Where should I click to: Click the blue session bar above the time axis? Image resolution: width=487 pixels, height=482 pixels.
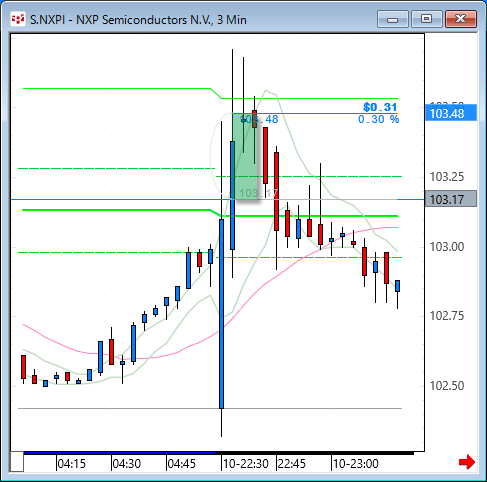tap(120, 453)
